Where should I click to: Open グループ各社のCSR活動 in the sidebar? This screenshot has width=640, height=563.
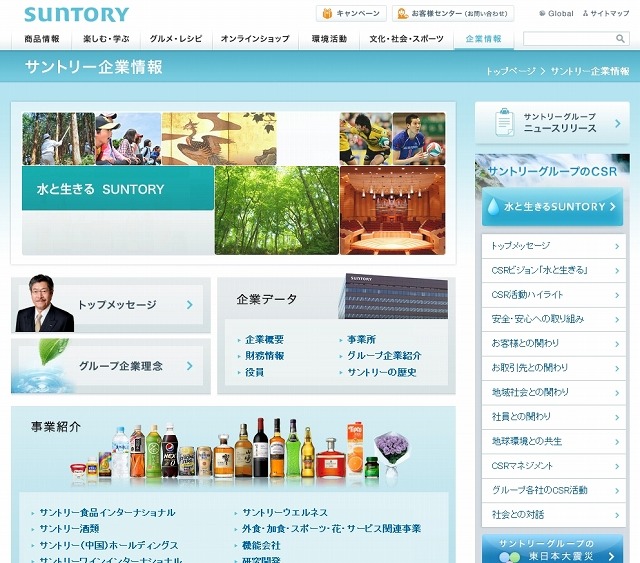[x=554, y=491]
